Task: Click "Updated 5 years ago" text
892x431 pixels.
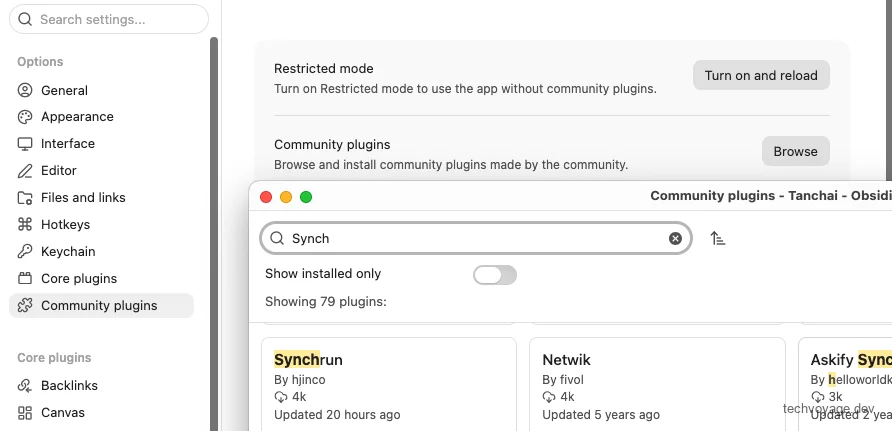Action: (x=601, y=415)
